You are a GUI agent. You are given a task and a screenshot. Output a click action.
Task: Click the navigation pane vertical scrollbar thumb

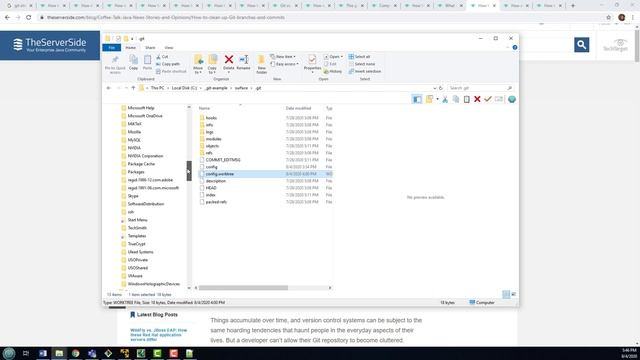pos(189,171)
